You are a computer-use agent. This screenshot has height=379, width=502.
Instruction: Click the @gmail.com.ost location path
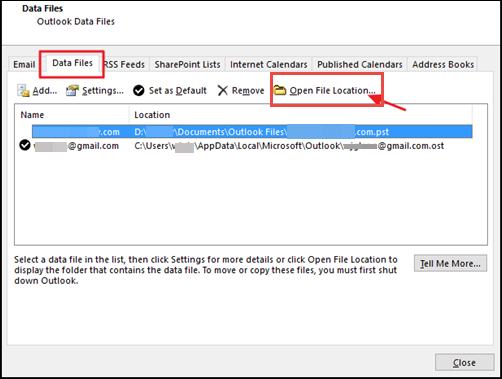tap(289, 146)
